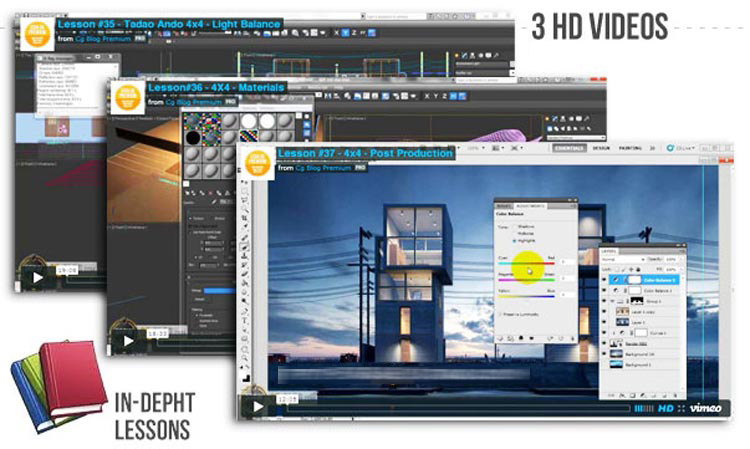Hide the Color Balance 2 layer
The image size is (750, 449).
click(605, 280)
